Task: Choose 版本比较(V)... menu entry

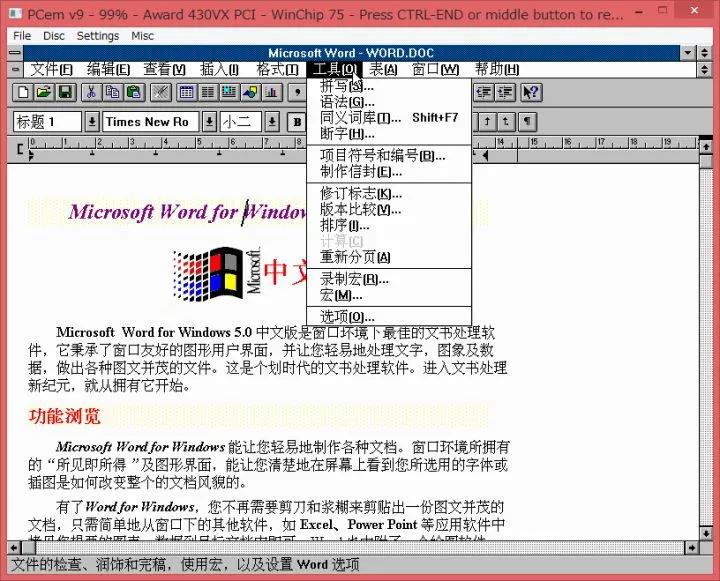Action: click(389, 209)
